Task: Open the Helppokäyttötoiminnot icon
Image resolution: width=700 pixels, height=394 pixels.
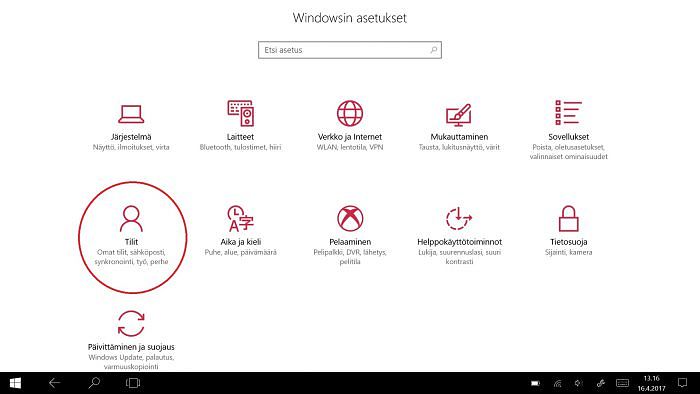Action: pos(459,218)
